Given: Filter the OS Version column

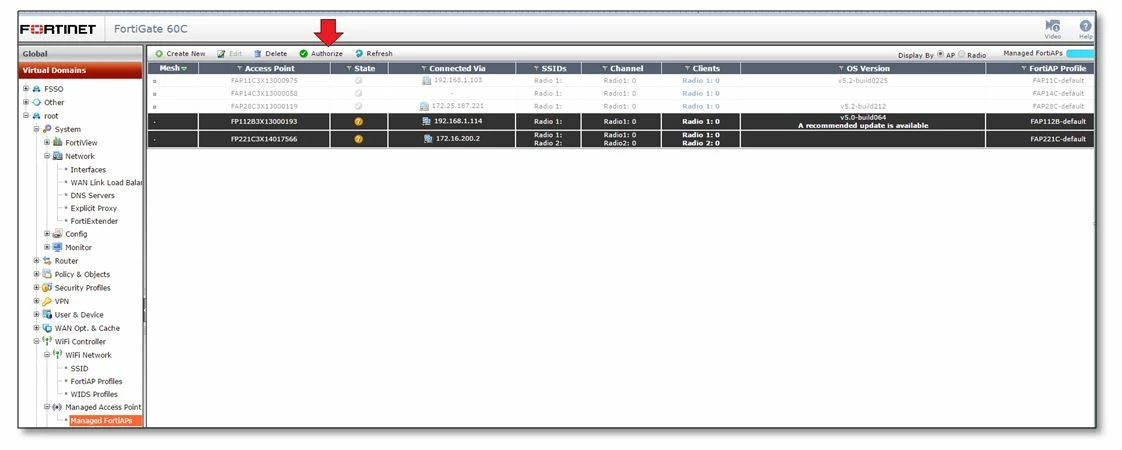Looking at the screenshot, I should point(842,69).
